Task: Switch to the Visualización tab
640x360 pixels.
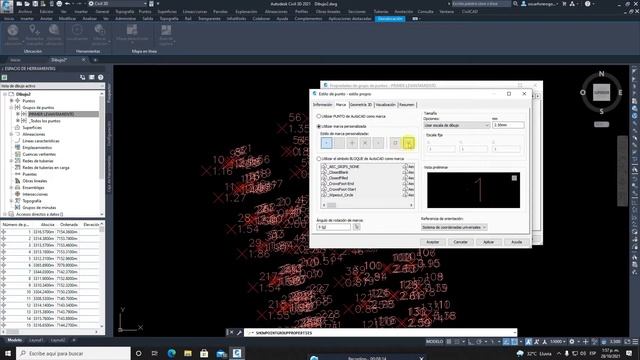Action: 385,105
